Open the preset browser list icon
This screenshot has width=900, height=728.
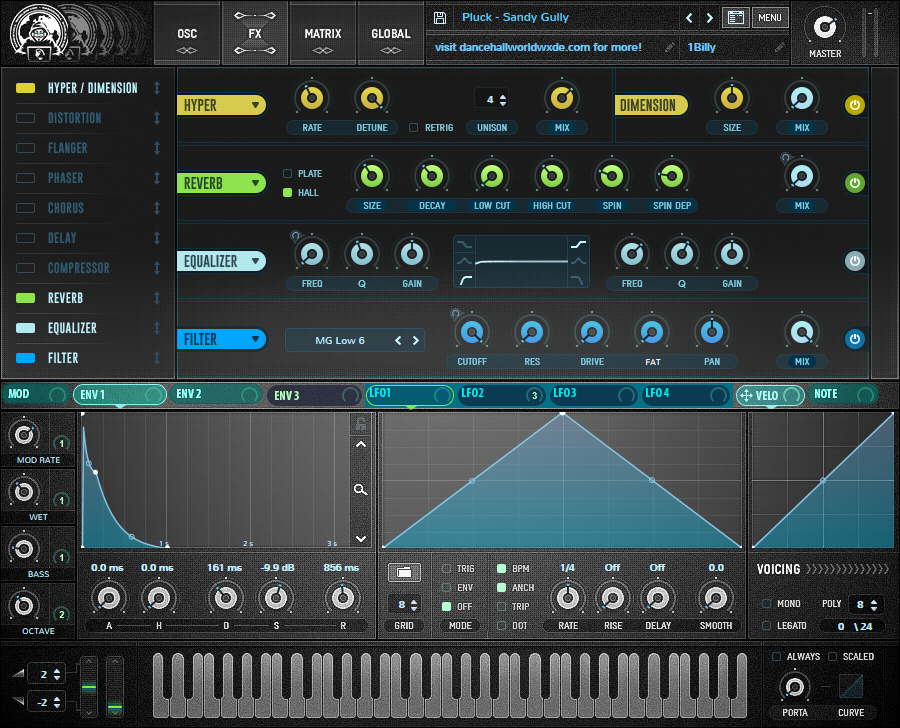pyautogui.click(x=736, y=18)
